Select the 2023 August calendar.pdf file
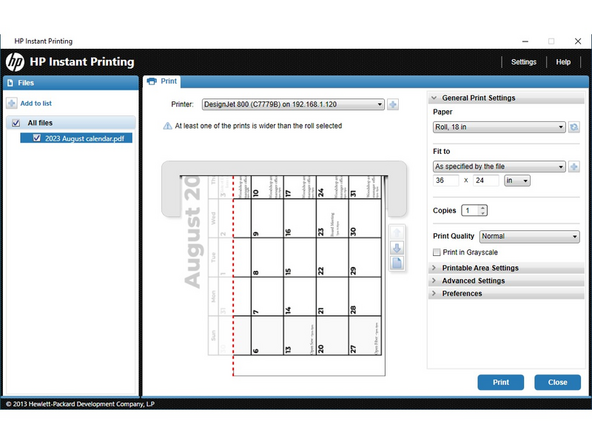592x444 pixels. [x=77, y=138]
